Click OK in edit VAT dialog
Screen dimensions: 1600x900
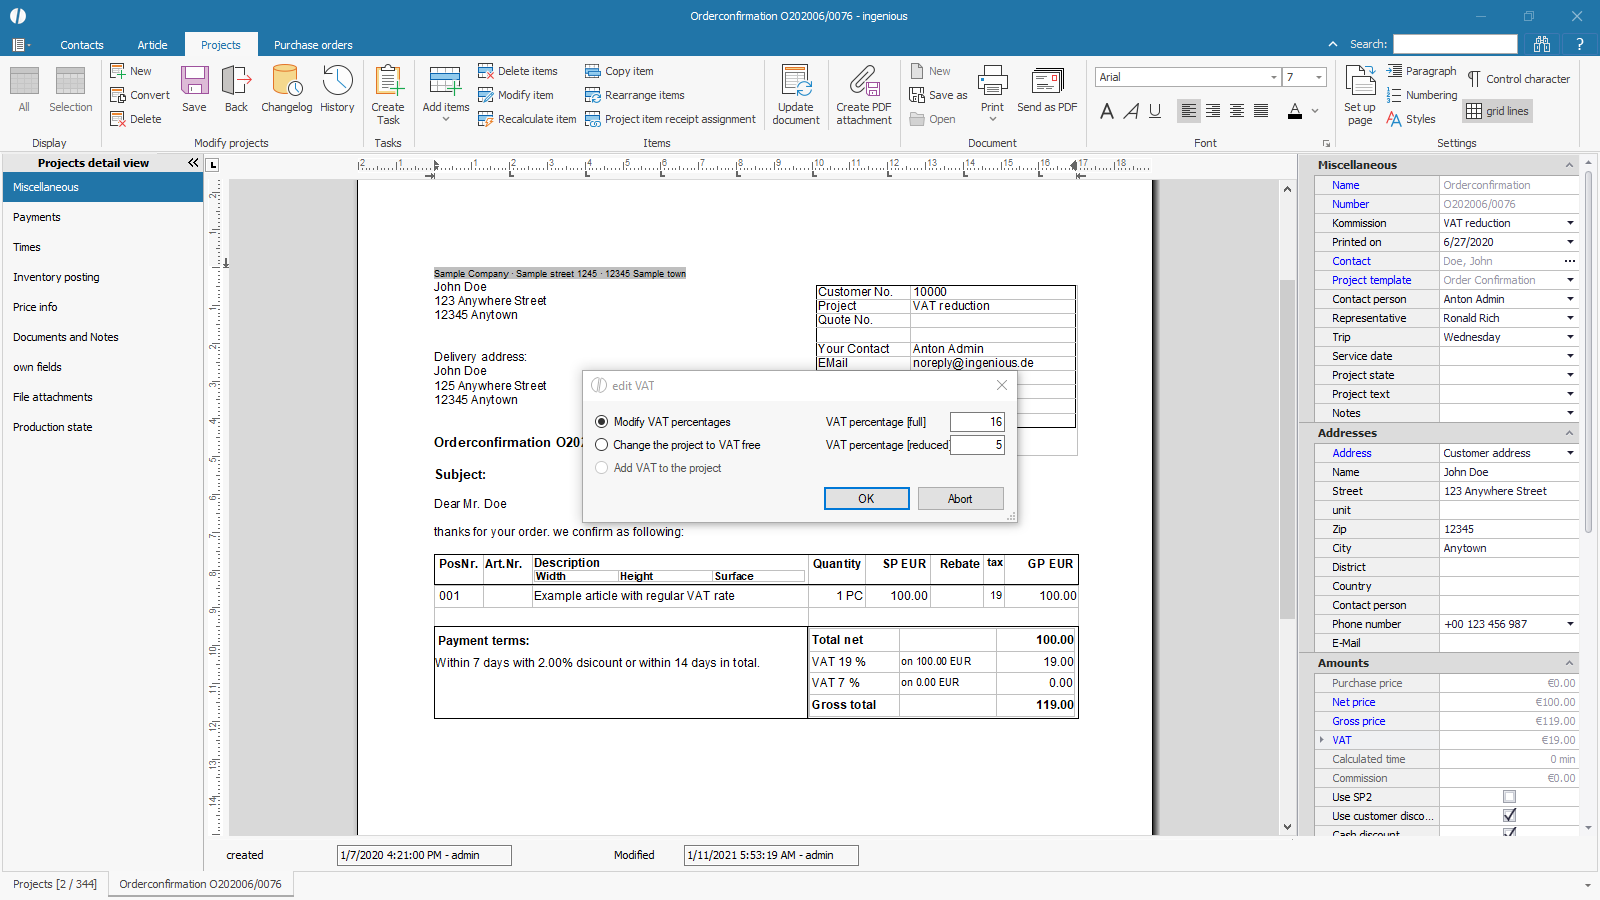(866, 499)
